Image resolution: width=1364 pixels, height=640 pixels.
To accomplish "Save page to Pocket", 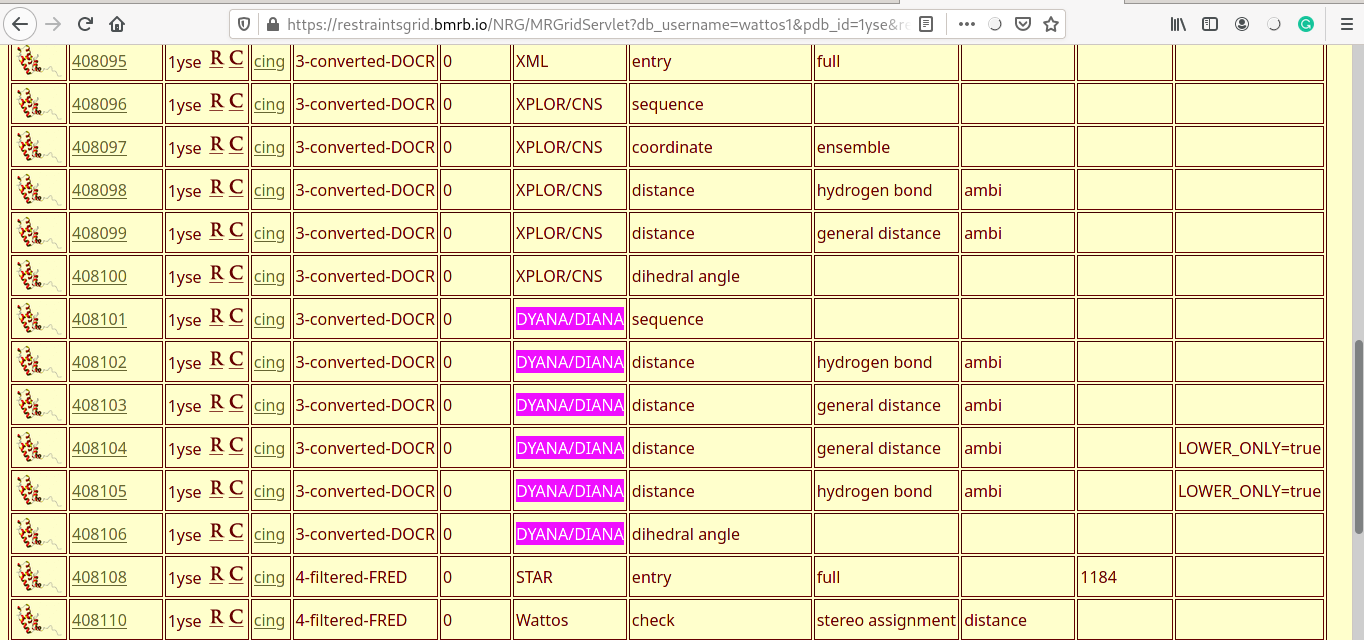I will pos(1023,24).
